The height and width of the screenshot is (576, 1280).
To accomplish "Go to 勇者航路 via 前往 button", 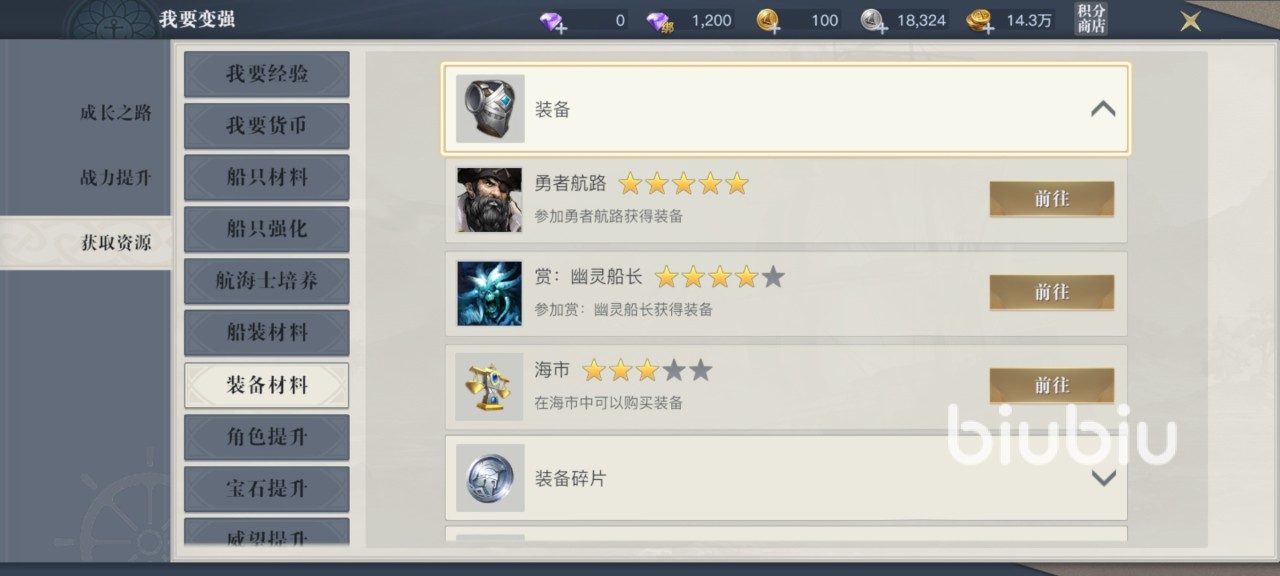I will 1051,199.
